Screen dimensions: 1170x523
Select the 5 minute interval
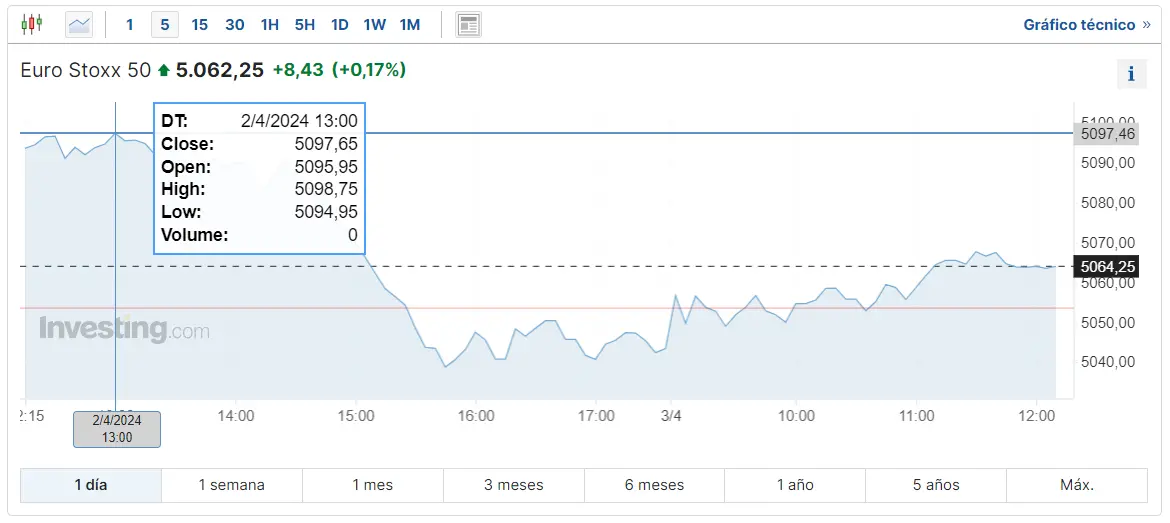tap(164, 24)
